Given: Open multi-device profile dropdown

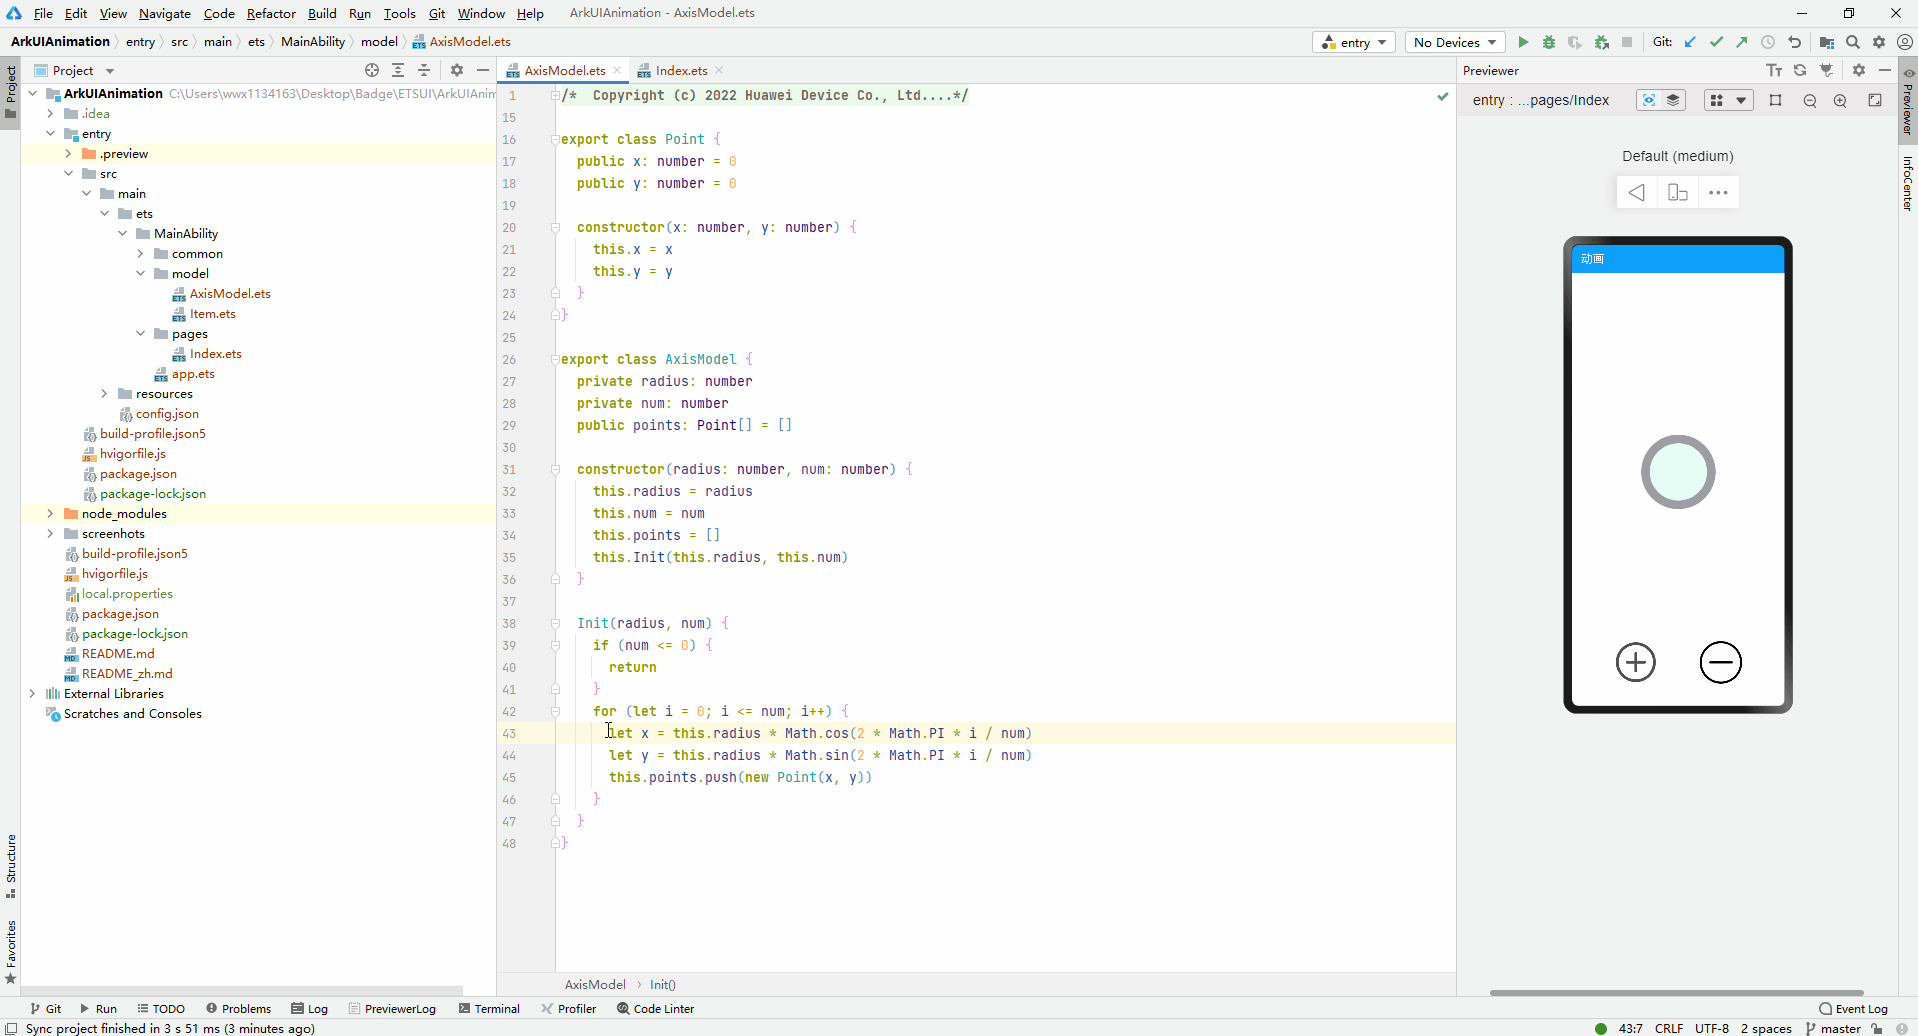Looking at the screenshot, I should [x=1728, y=100].
